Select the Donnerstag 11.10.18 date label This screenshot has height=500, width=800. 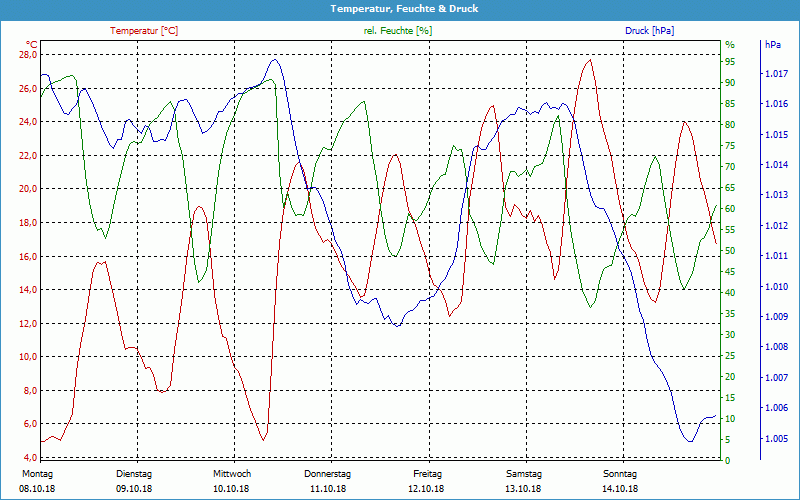point(328,481)
